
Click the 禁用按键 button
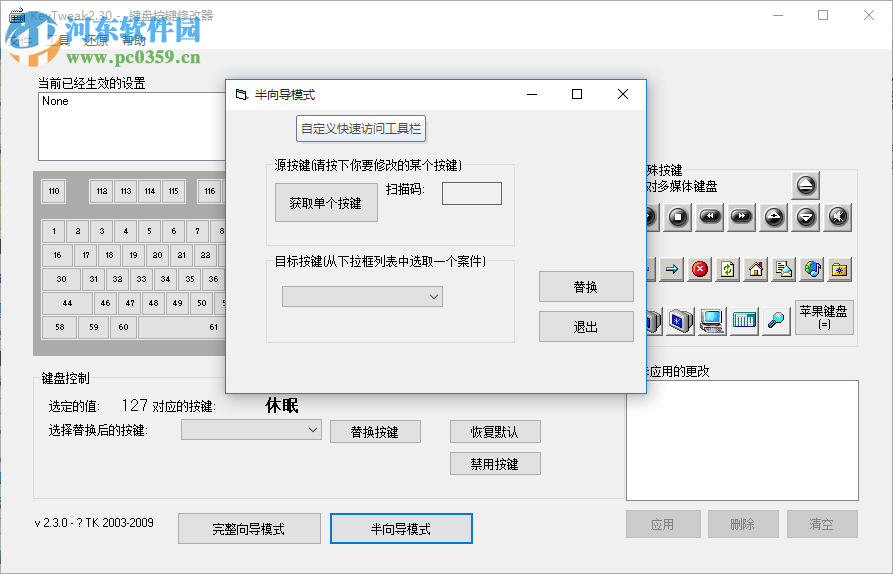click(495, 464)
